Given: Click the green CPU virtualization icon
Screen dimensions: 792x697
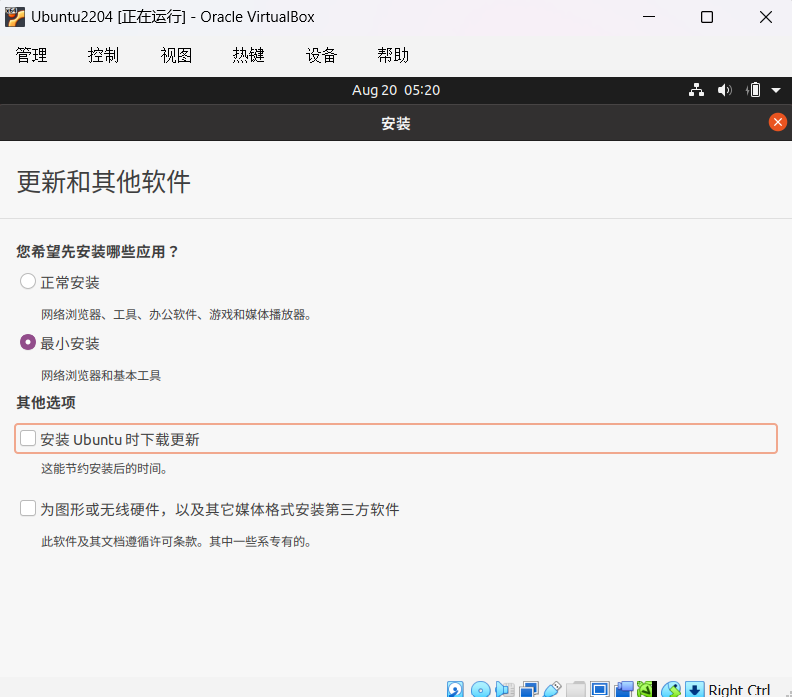Looking at the screenshot, I should pyautogui.click(x=647, y=689).
